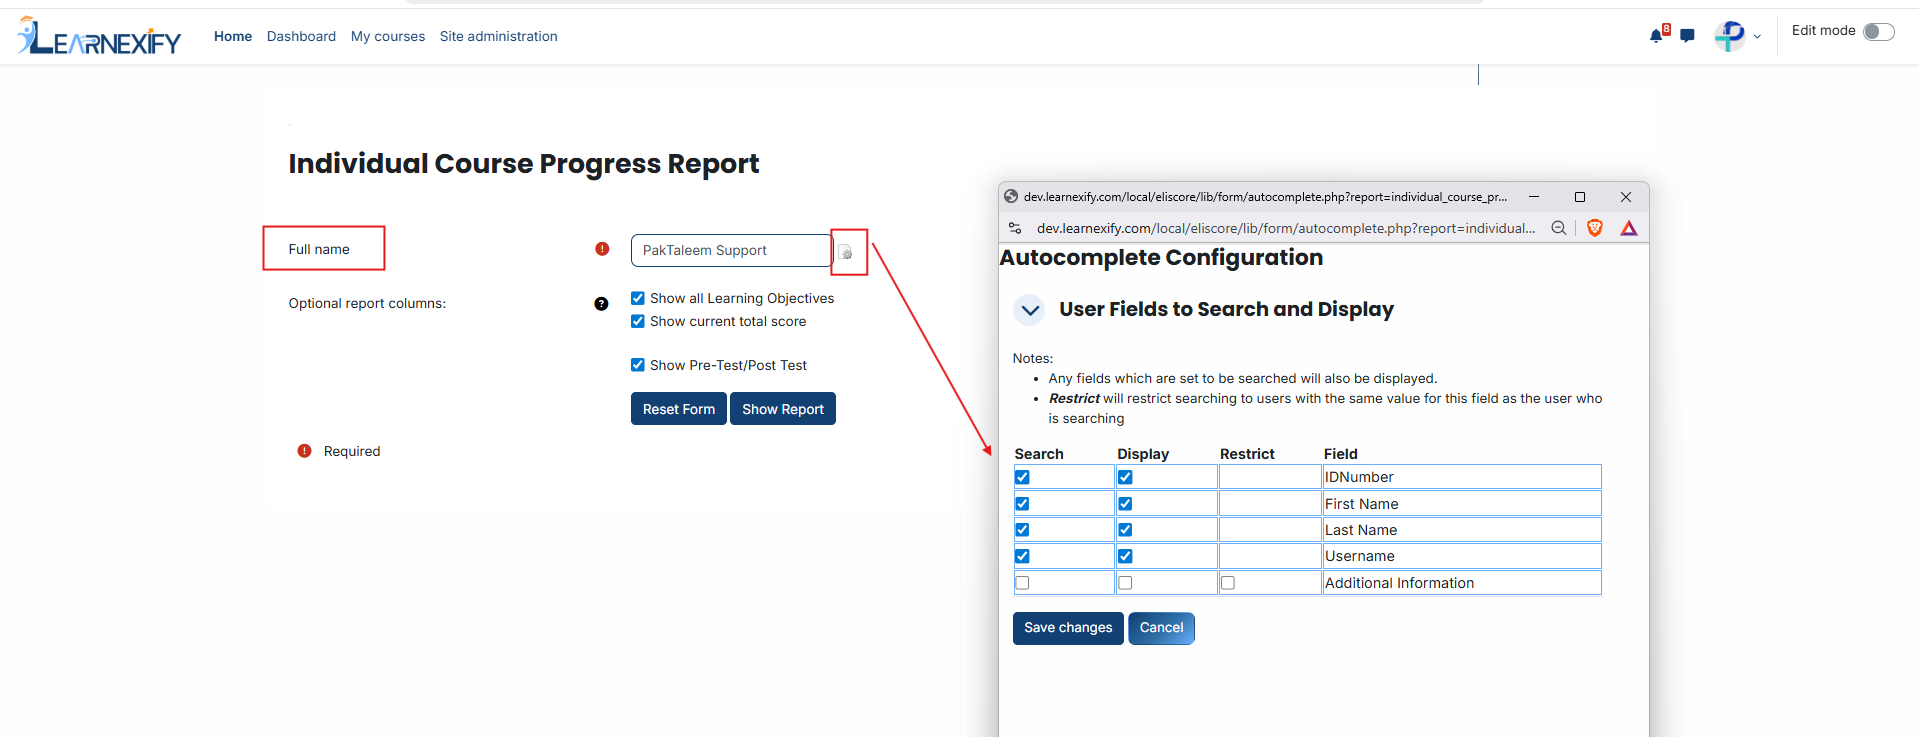
Task: Uncheck Show Pre-Test/Post Test
Action: (638, 365)
